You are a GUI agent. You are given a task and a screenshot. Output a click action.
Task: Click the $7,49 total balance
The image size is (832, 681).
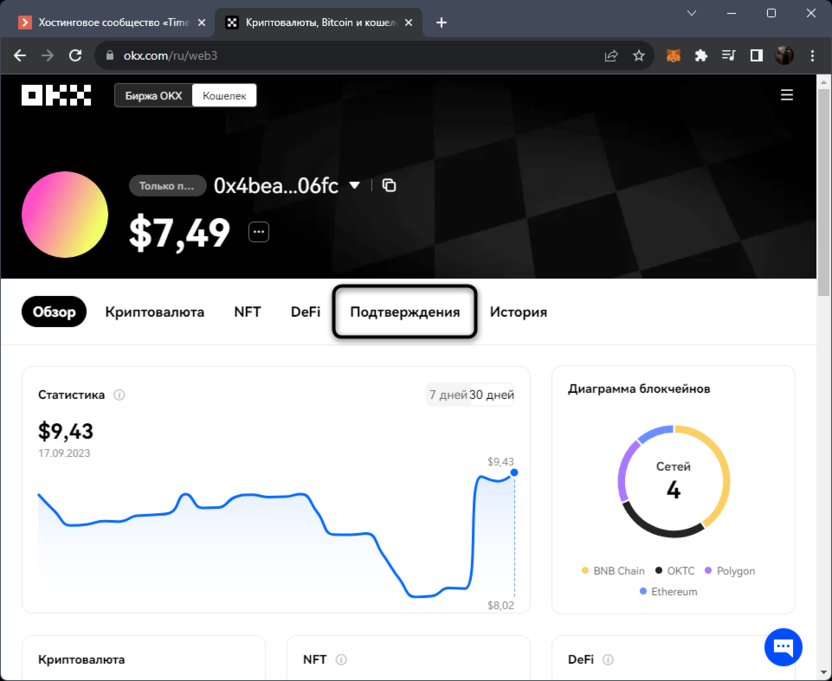pos(179,233)
